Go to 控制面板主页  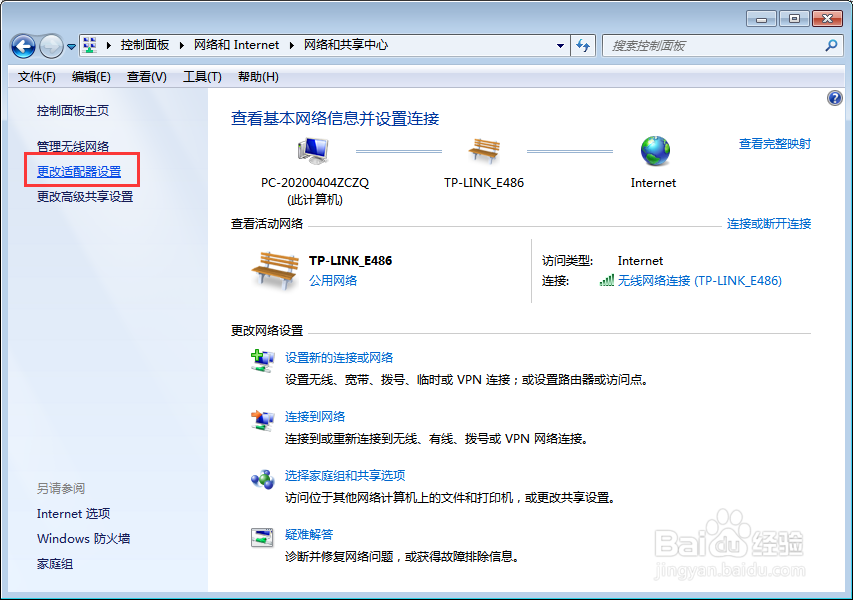click(x=72, y=111)
